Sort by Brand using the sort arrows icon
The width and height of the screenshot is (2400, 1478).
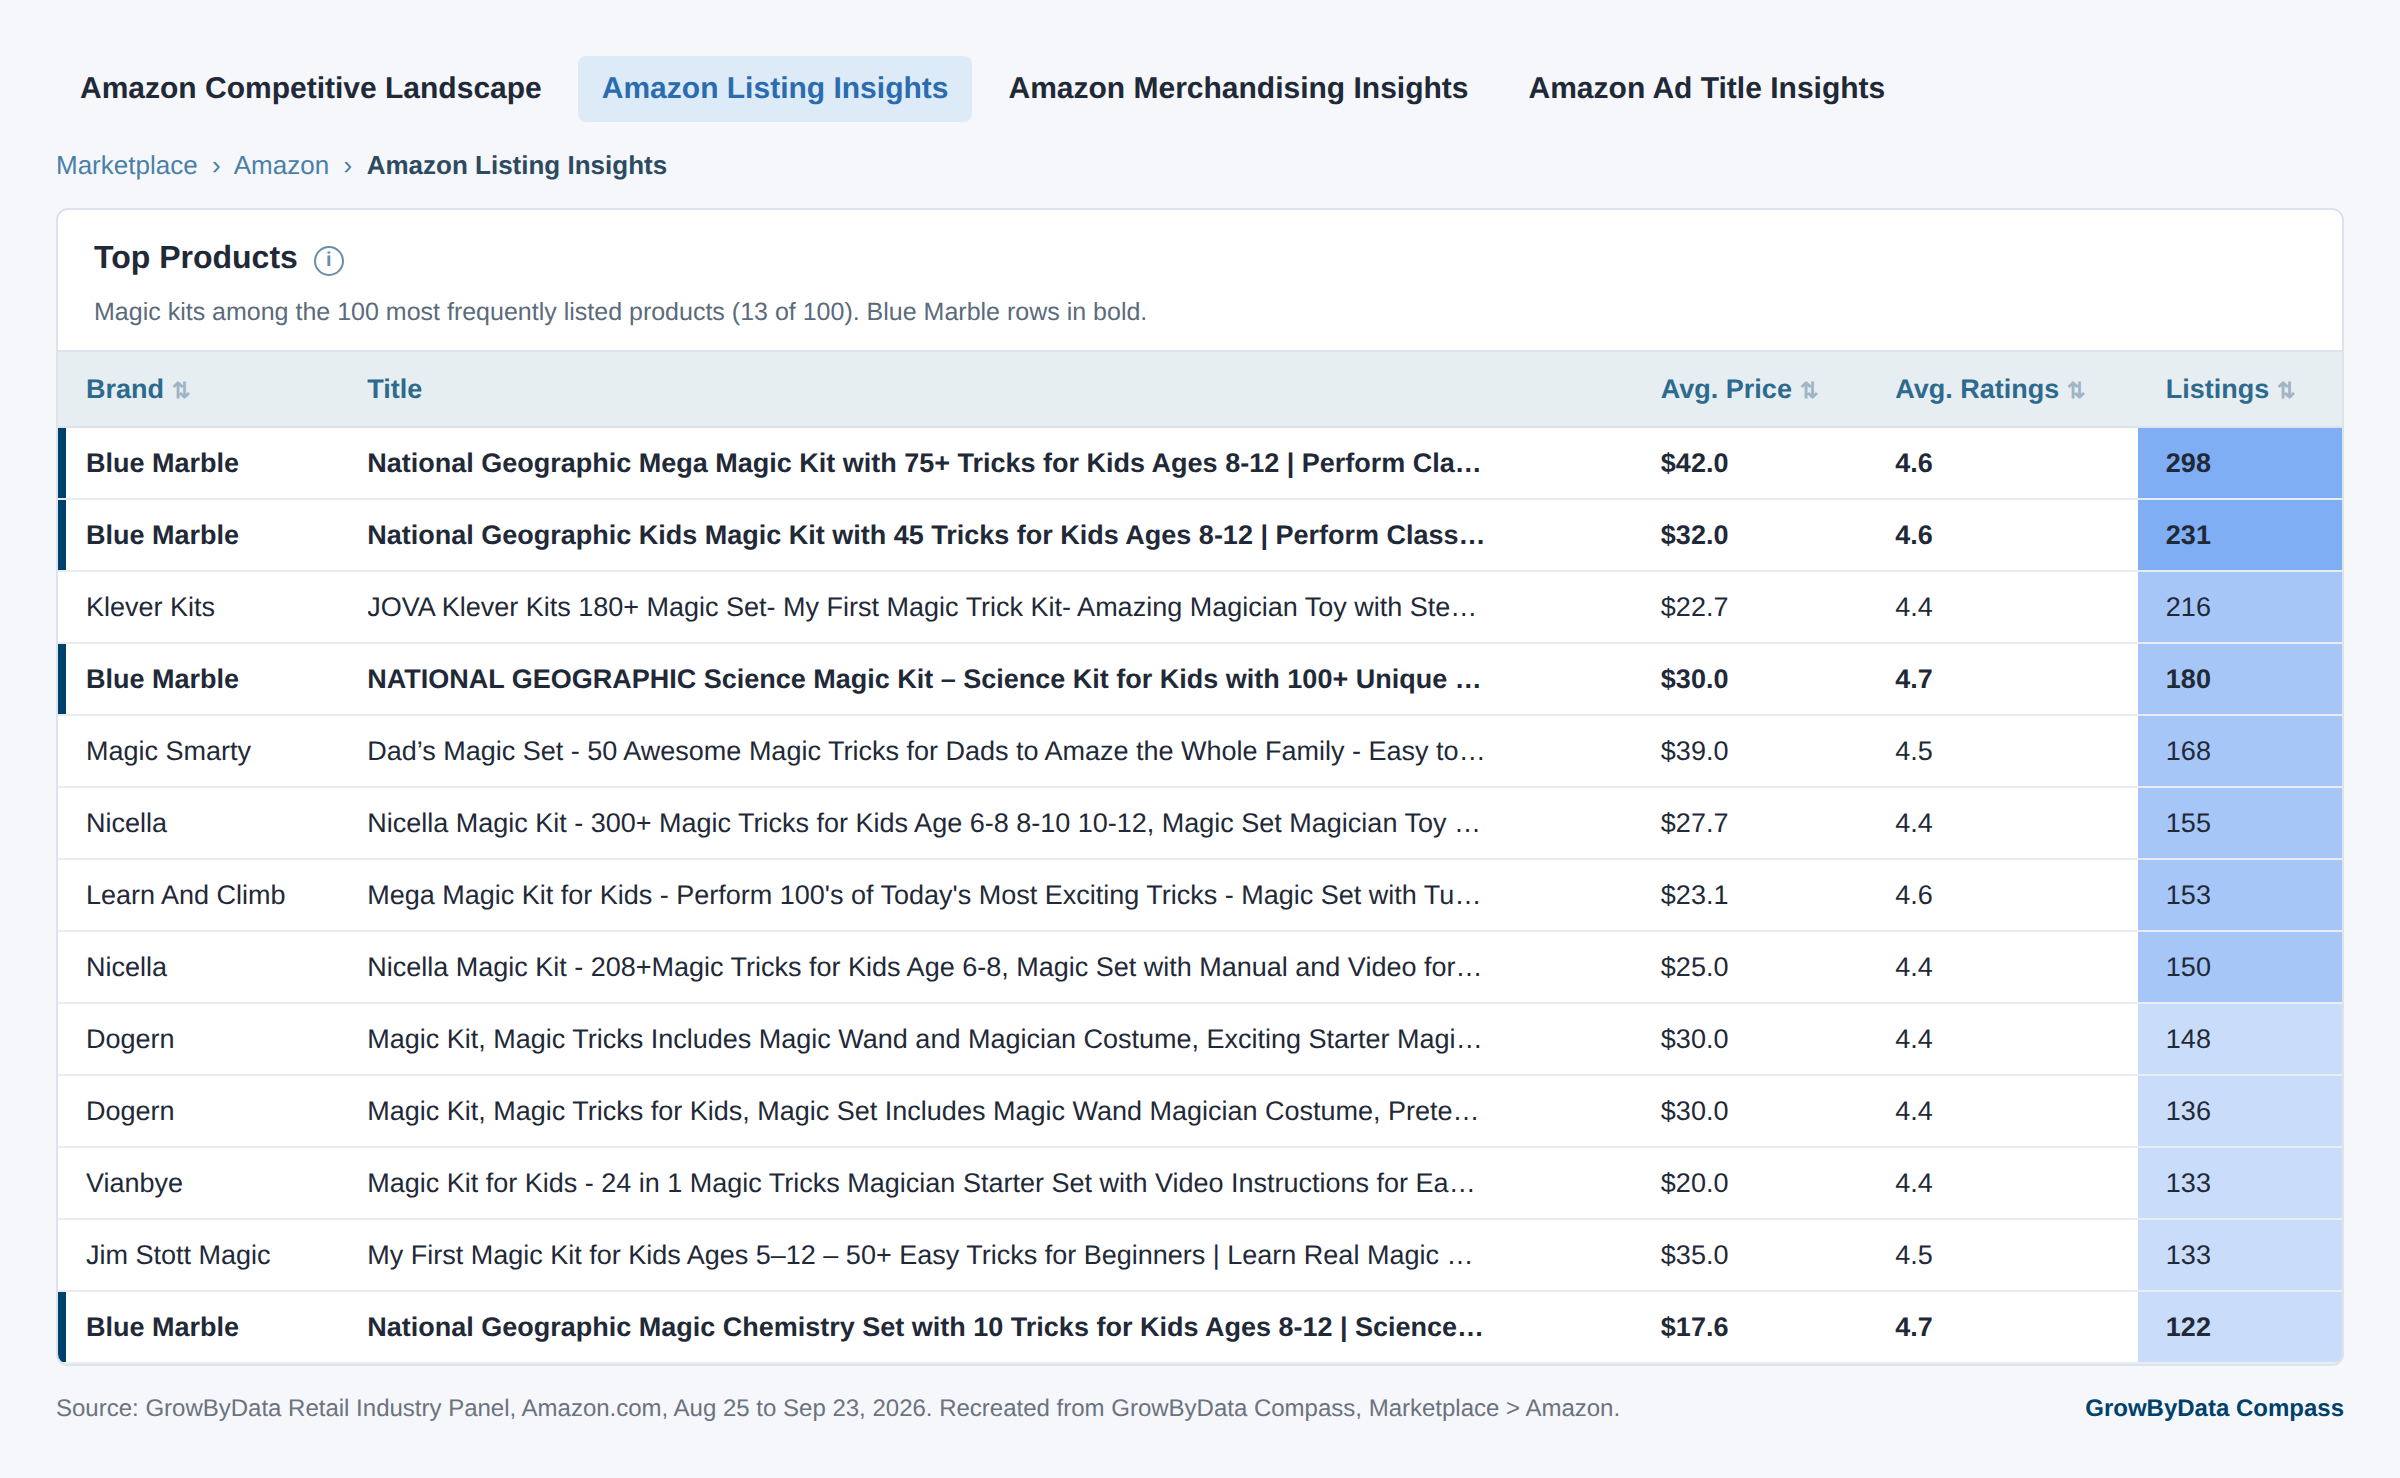tap(181, 390)
